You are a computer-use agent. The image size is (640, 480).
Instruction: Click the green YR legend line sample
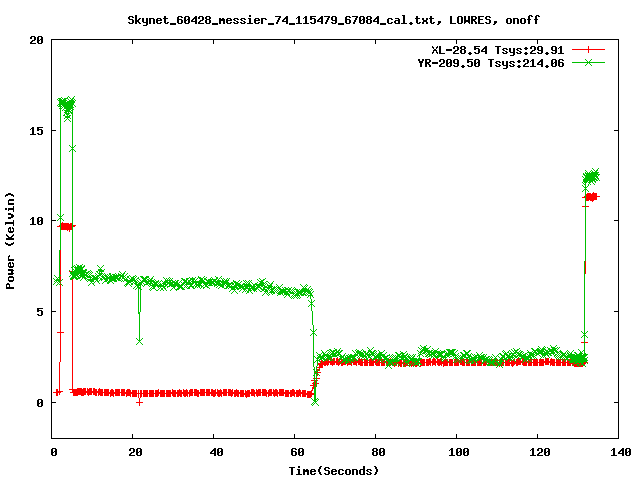(588, 62)
